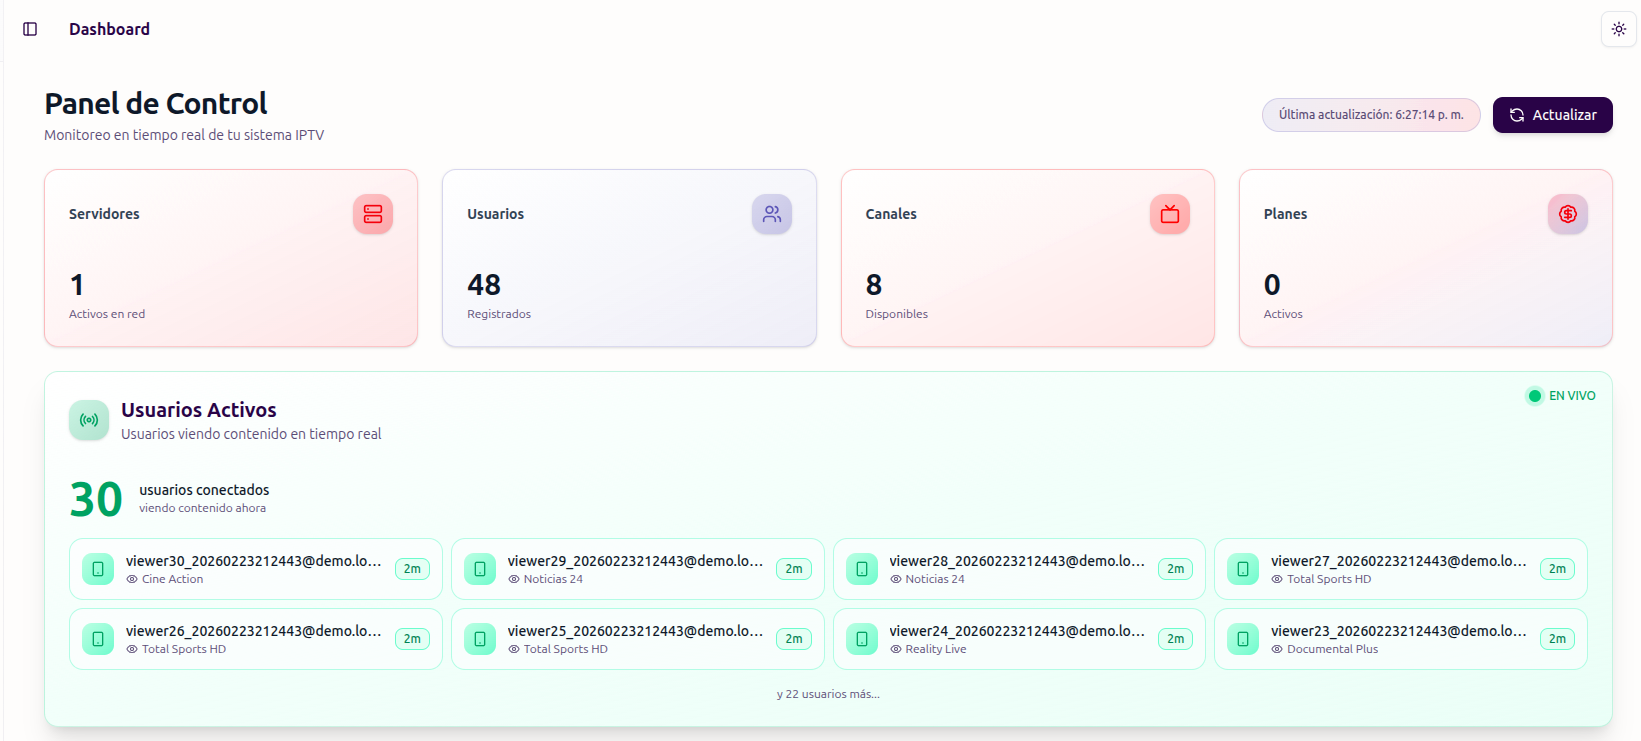The width and height of the screenshot is (1641, 741).
Task: Click the Usuarios Activos broadcast icon
Action: (89, 420)
